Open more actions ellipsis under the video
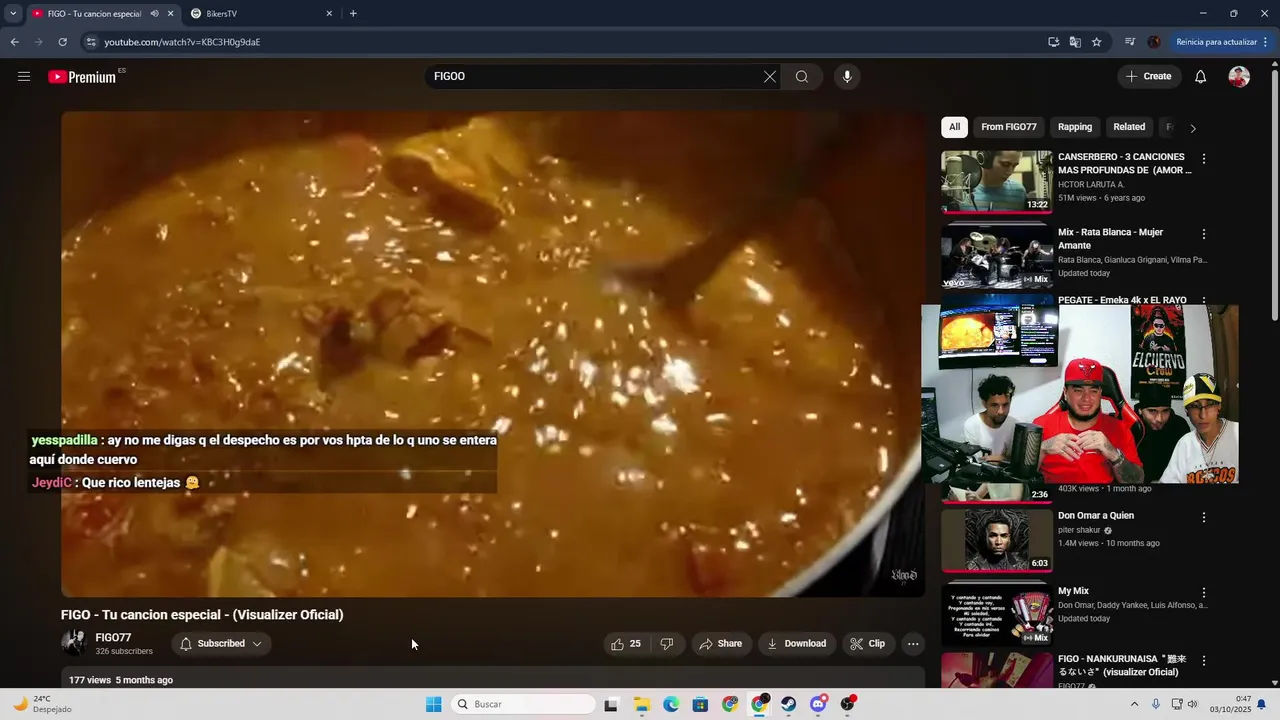The image size is (1280, 720). (x=913, y=644)
